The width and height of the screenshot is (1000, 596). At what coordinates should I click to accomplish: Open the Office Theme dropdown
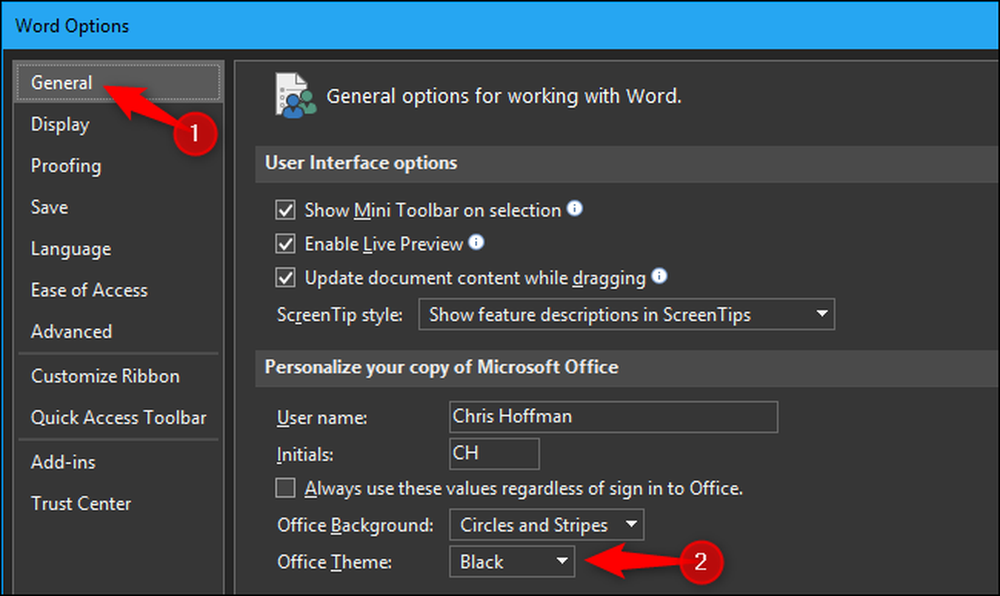[512, 562]
